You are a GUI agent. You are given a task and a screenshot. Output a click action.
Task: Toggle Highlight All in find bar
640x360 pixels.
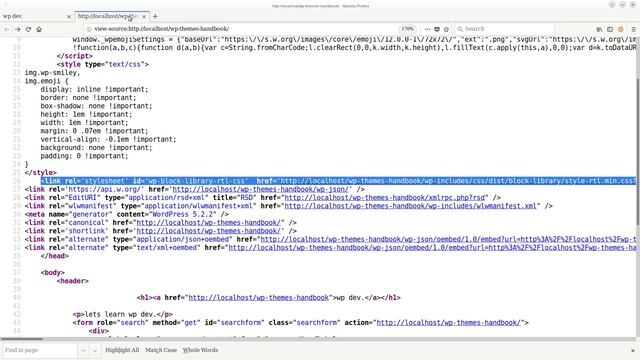(122, 350)
